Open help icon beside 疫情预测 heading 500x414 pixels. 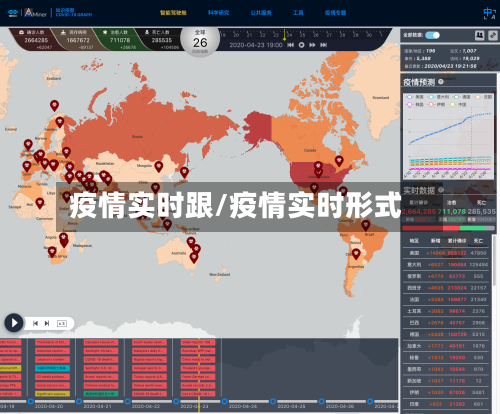point(441,82)
